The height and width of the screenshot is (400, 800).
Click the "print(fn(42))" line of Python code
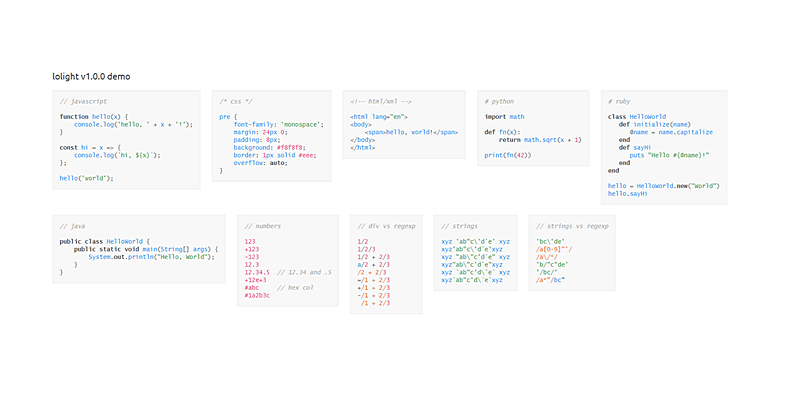tap(508, 155)
